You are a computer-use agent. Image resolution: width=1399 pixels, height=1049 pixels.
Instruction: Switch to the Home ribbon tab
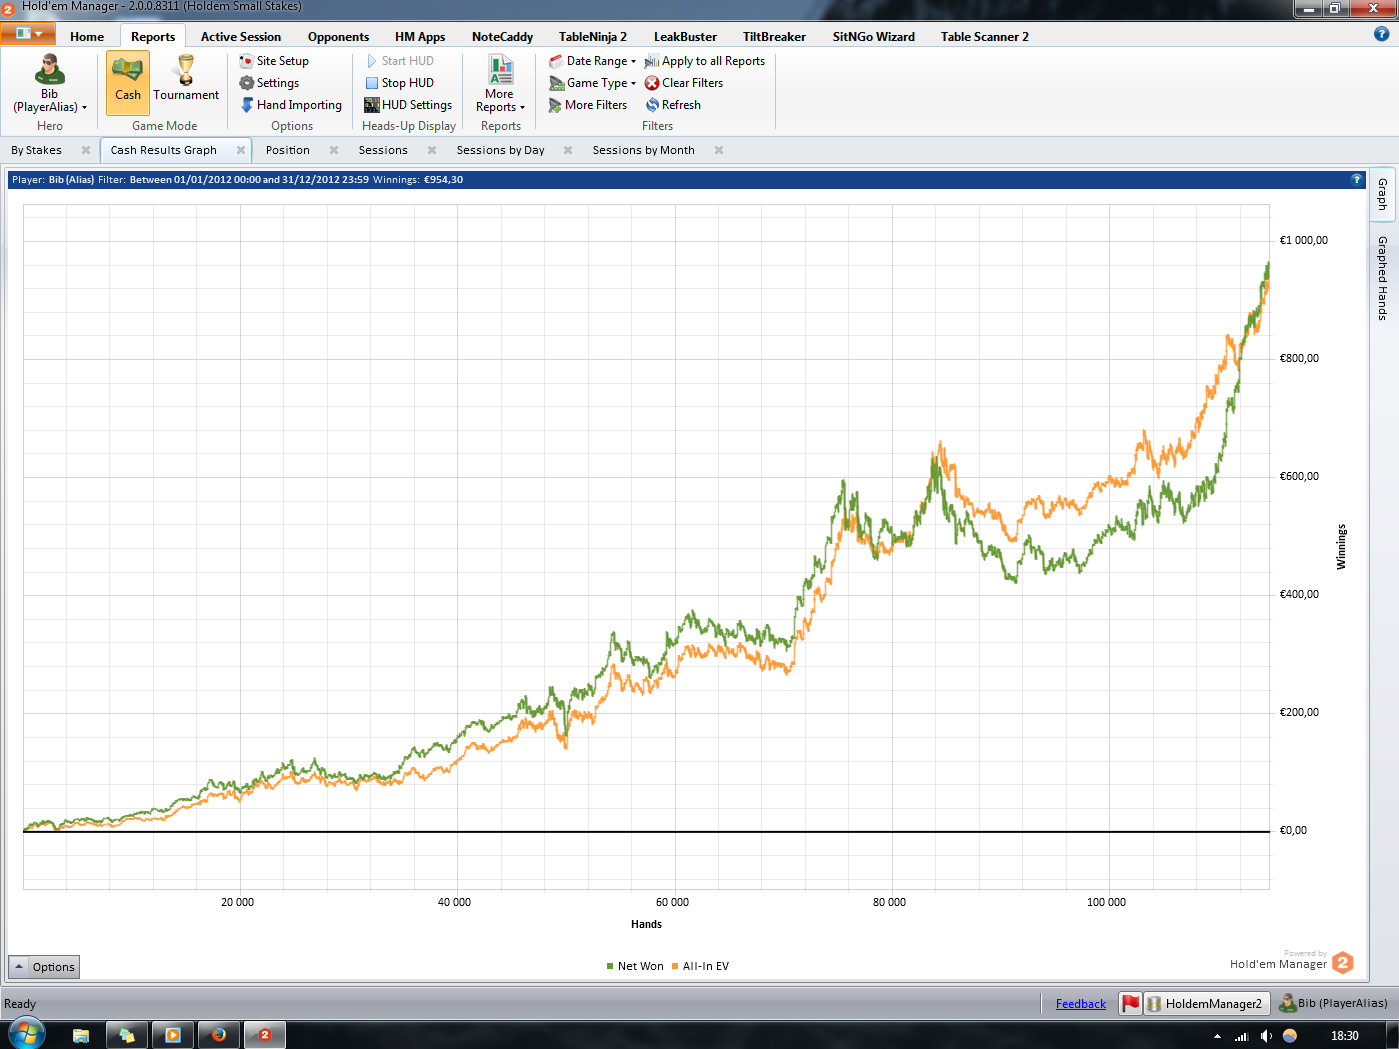[87, 37]
